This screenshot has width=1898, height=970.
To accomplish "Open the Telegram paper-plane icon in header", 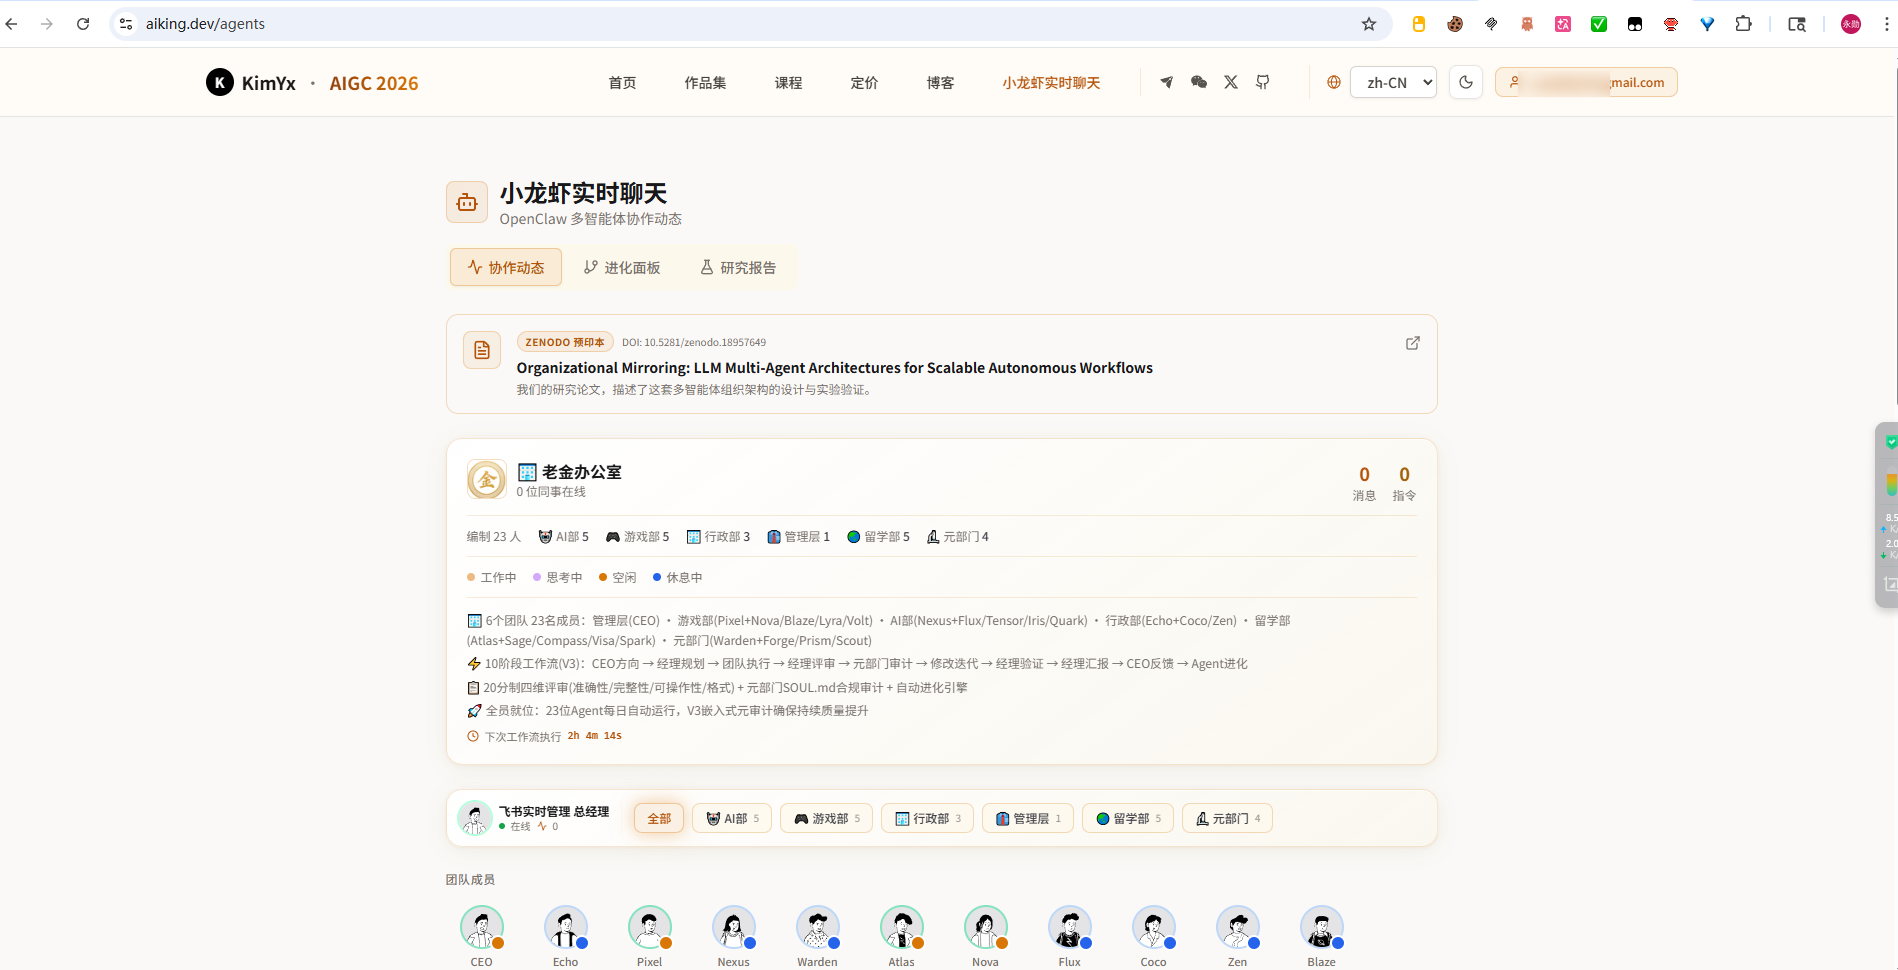I will coord(1166,82).
